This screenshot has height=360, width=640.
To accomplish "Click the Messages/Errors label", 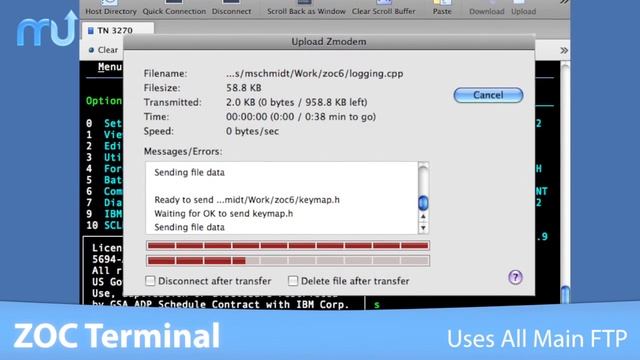I will click(x=183, y=151).
